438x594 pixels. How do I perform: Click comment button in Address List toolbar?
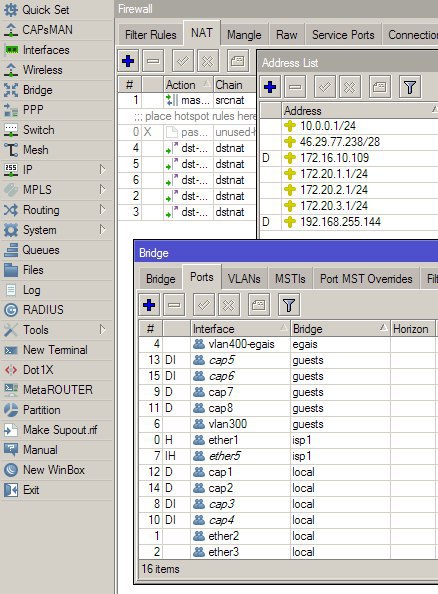click(x=380, y=87)
